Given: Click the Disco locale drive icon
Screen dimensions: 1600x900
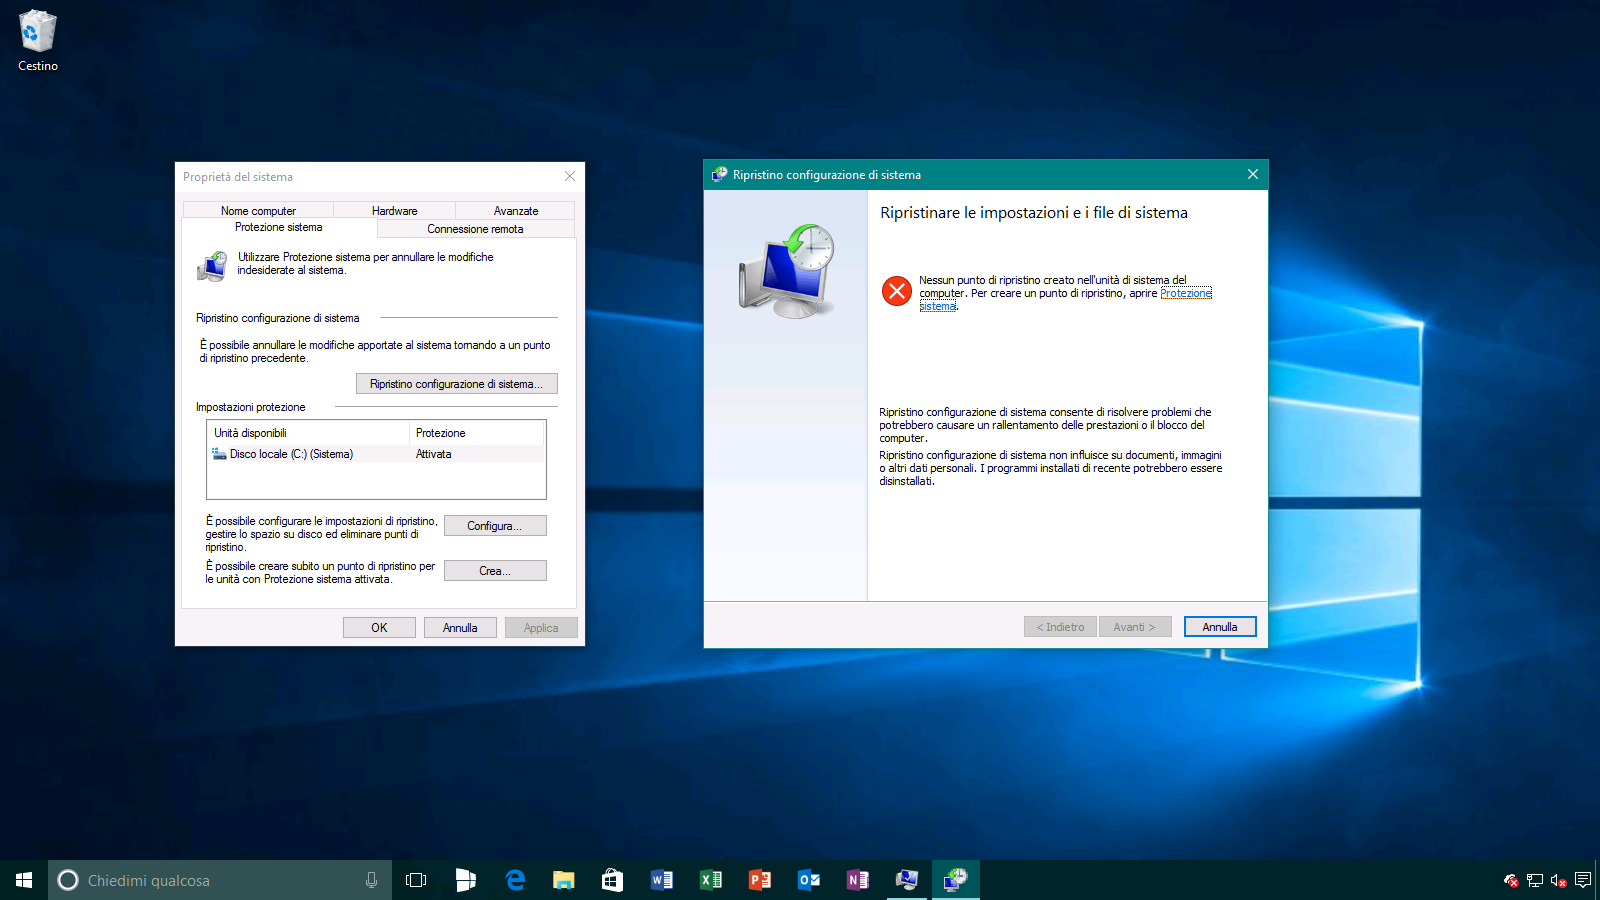Looking at the screenshot, I should coord(219,454).
